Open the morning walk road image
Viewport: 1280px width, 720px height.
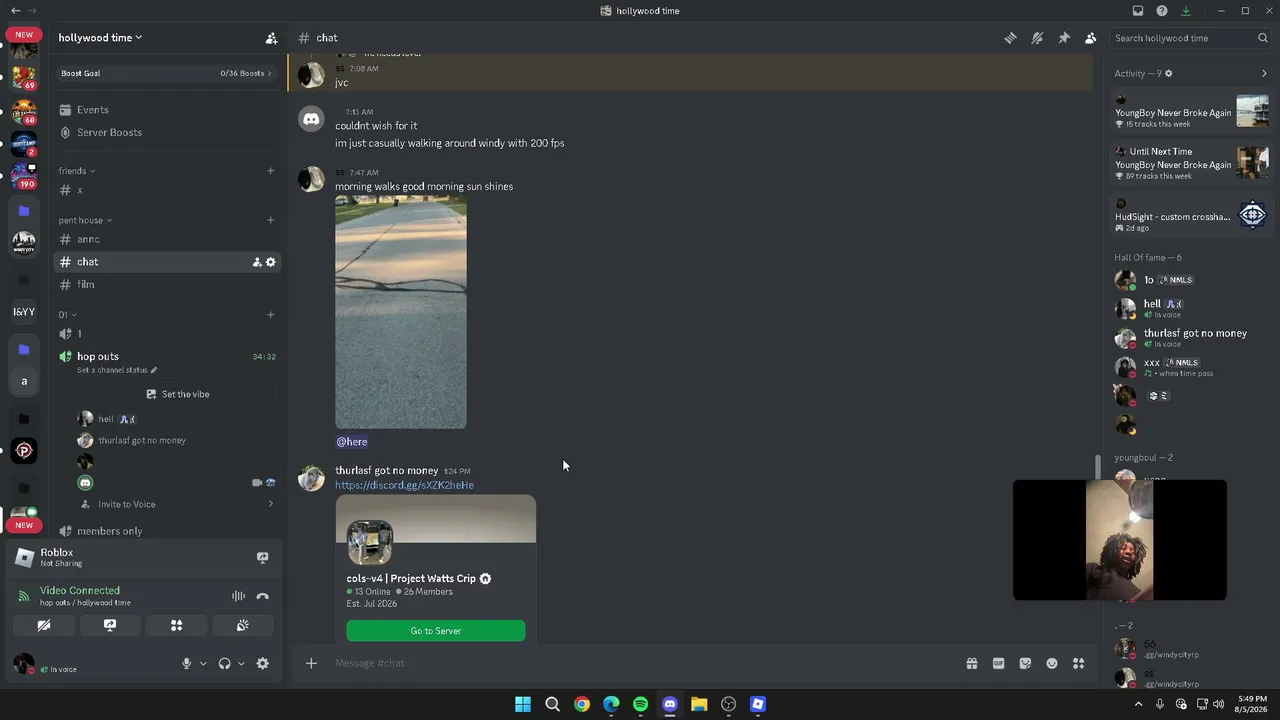(x=401, y=313)
